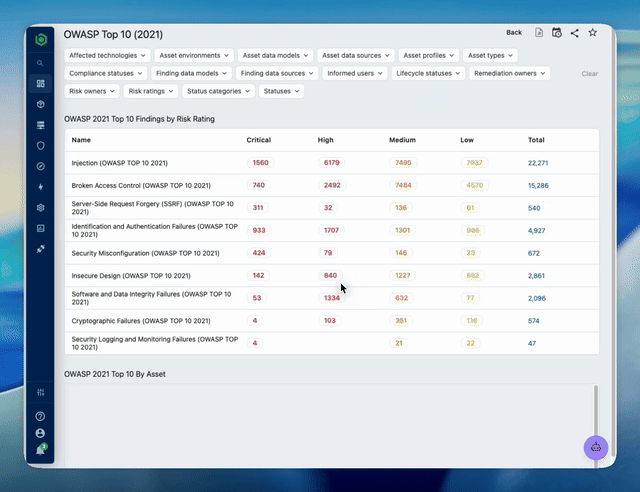Open the compass explore icon in sidebar
Image resolution: width=640 pixels, height=492 pixels.
[x=40, y=166]
